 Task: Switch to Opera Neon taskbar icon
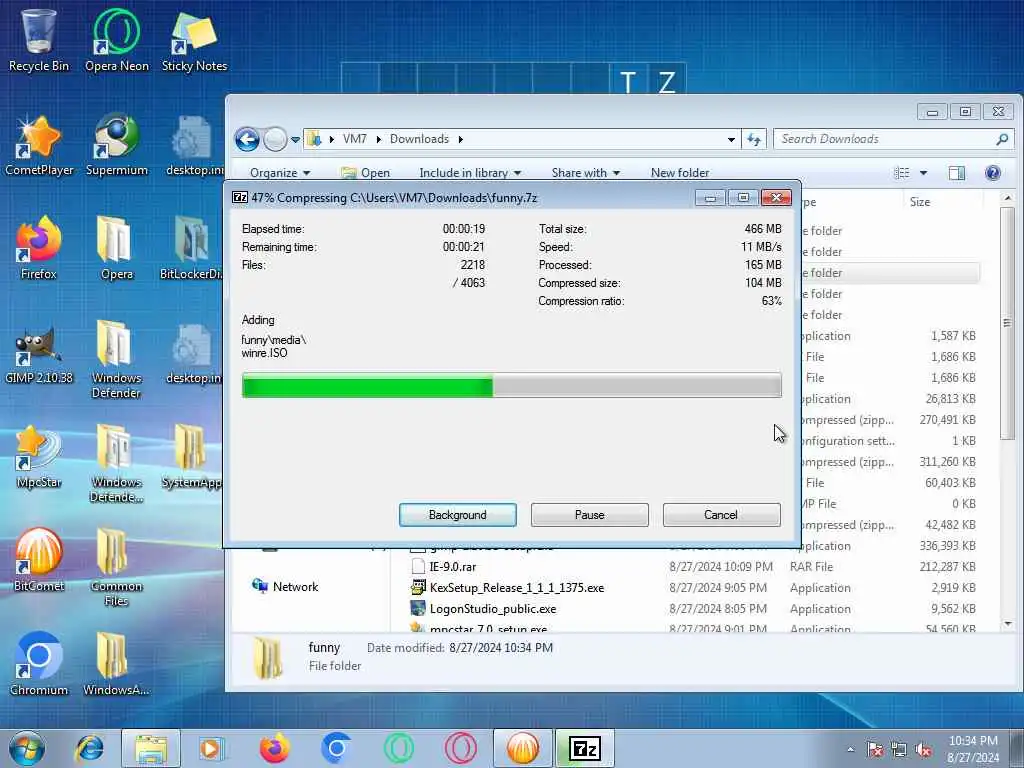398,748
